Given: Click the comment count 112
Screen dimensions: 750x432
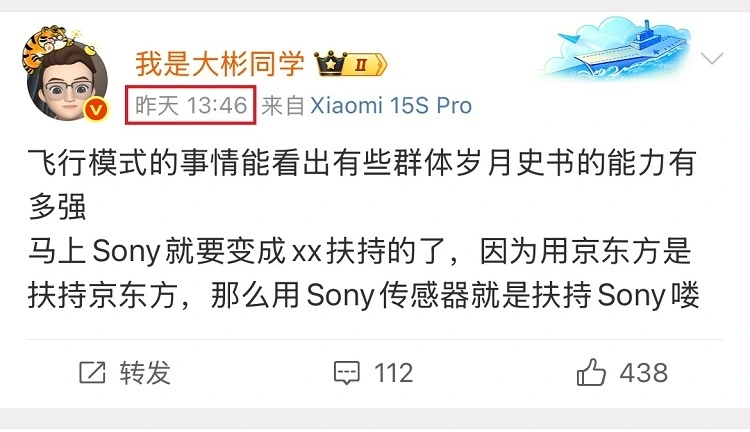Looking at the screenshot, I should point(393,373).
